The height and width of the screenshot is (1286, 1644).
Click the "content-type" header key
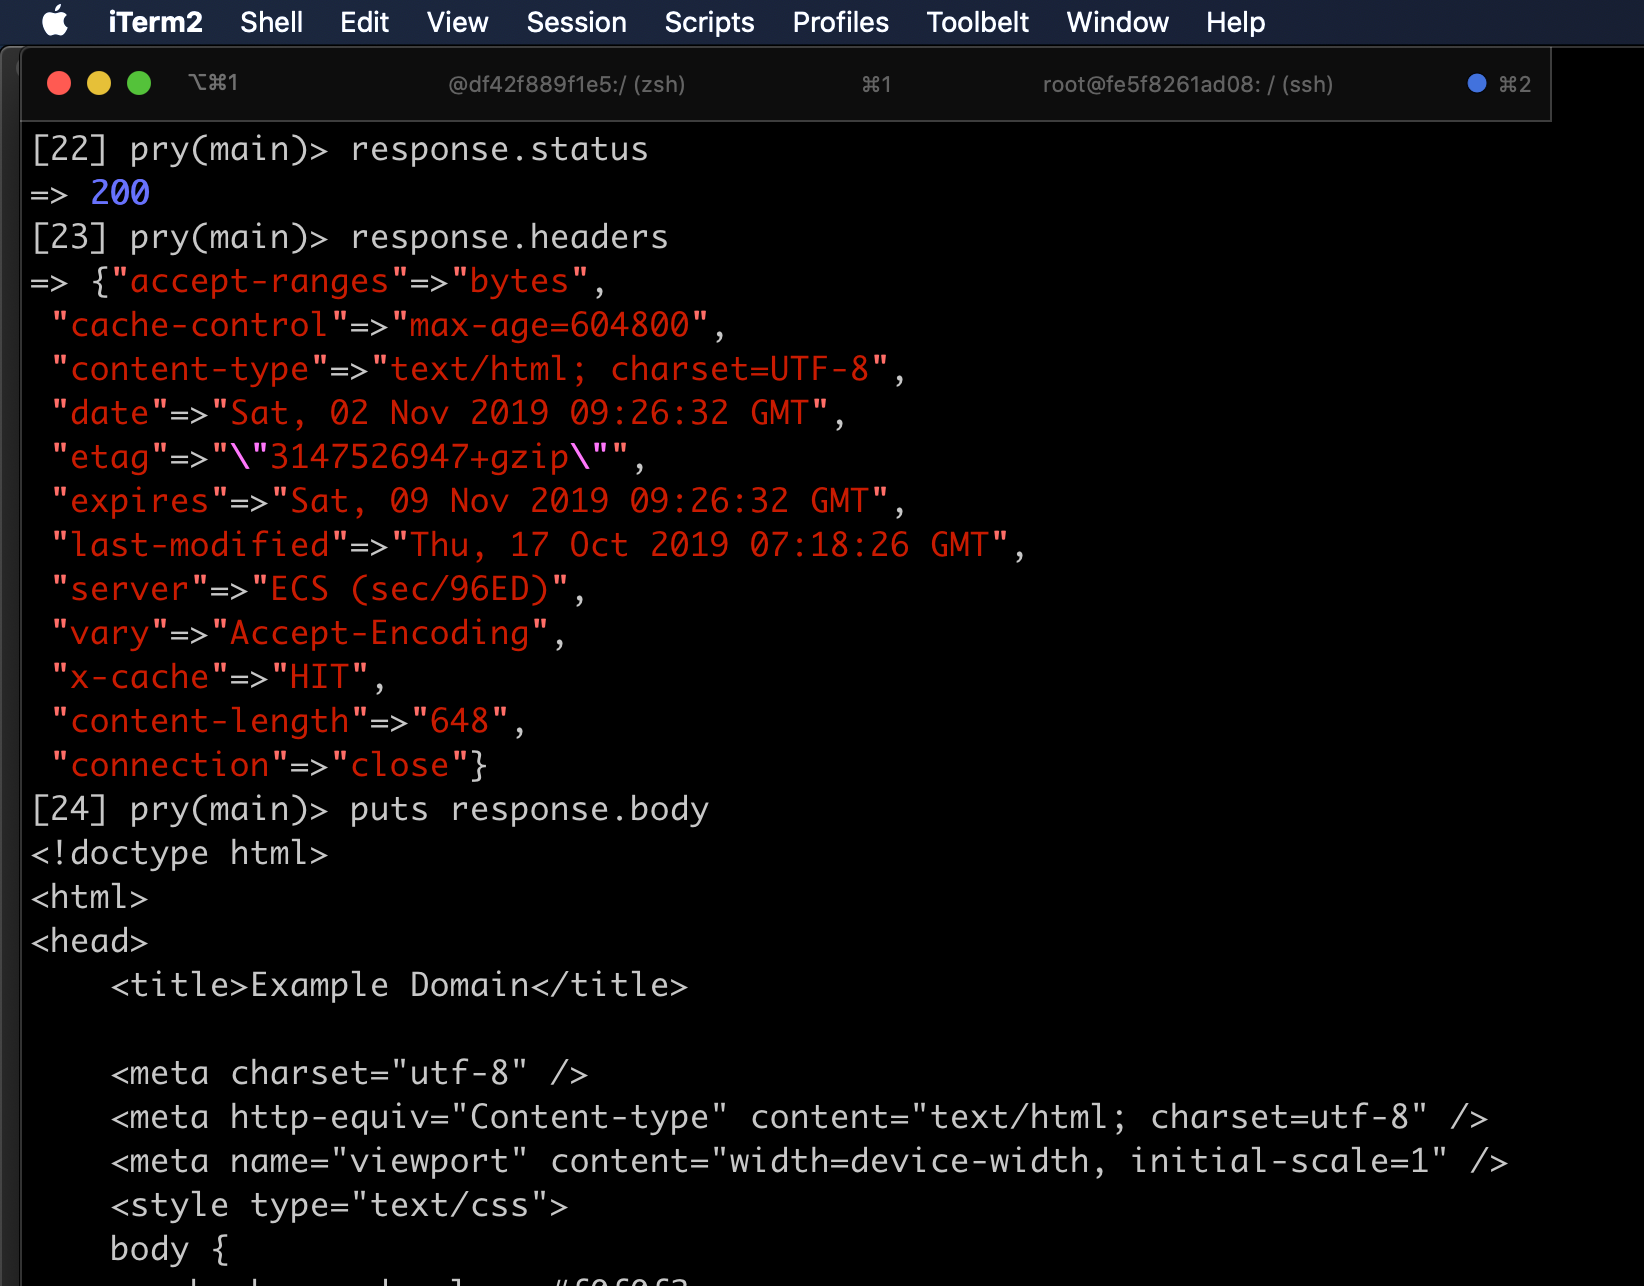pyautogui.click(x=190, y=369)
